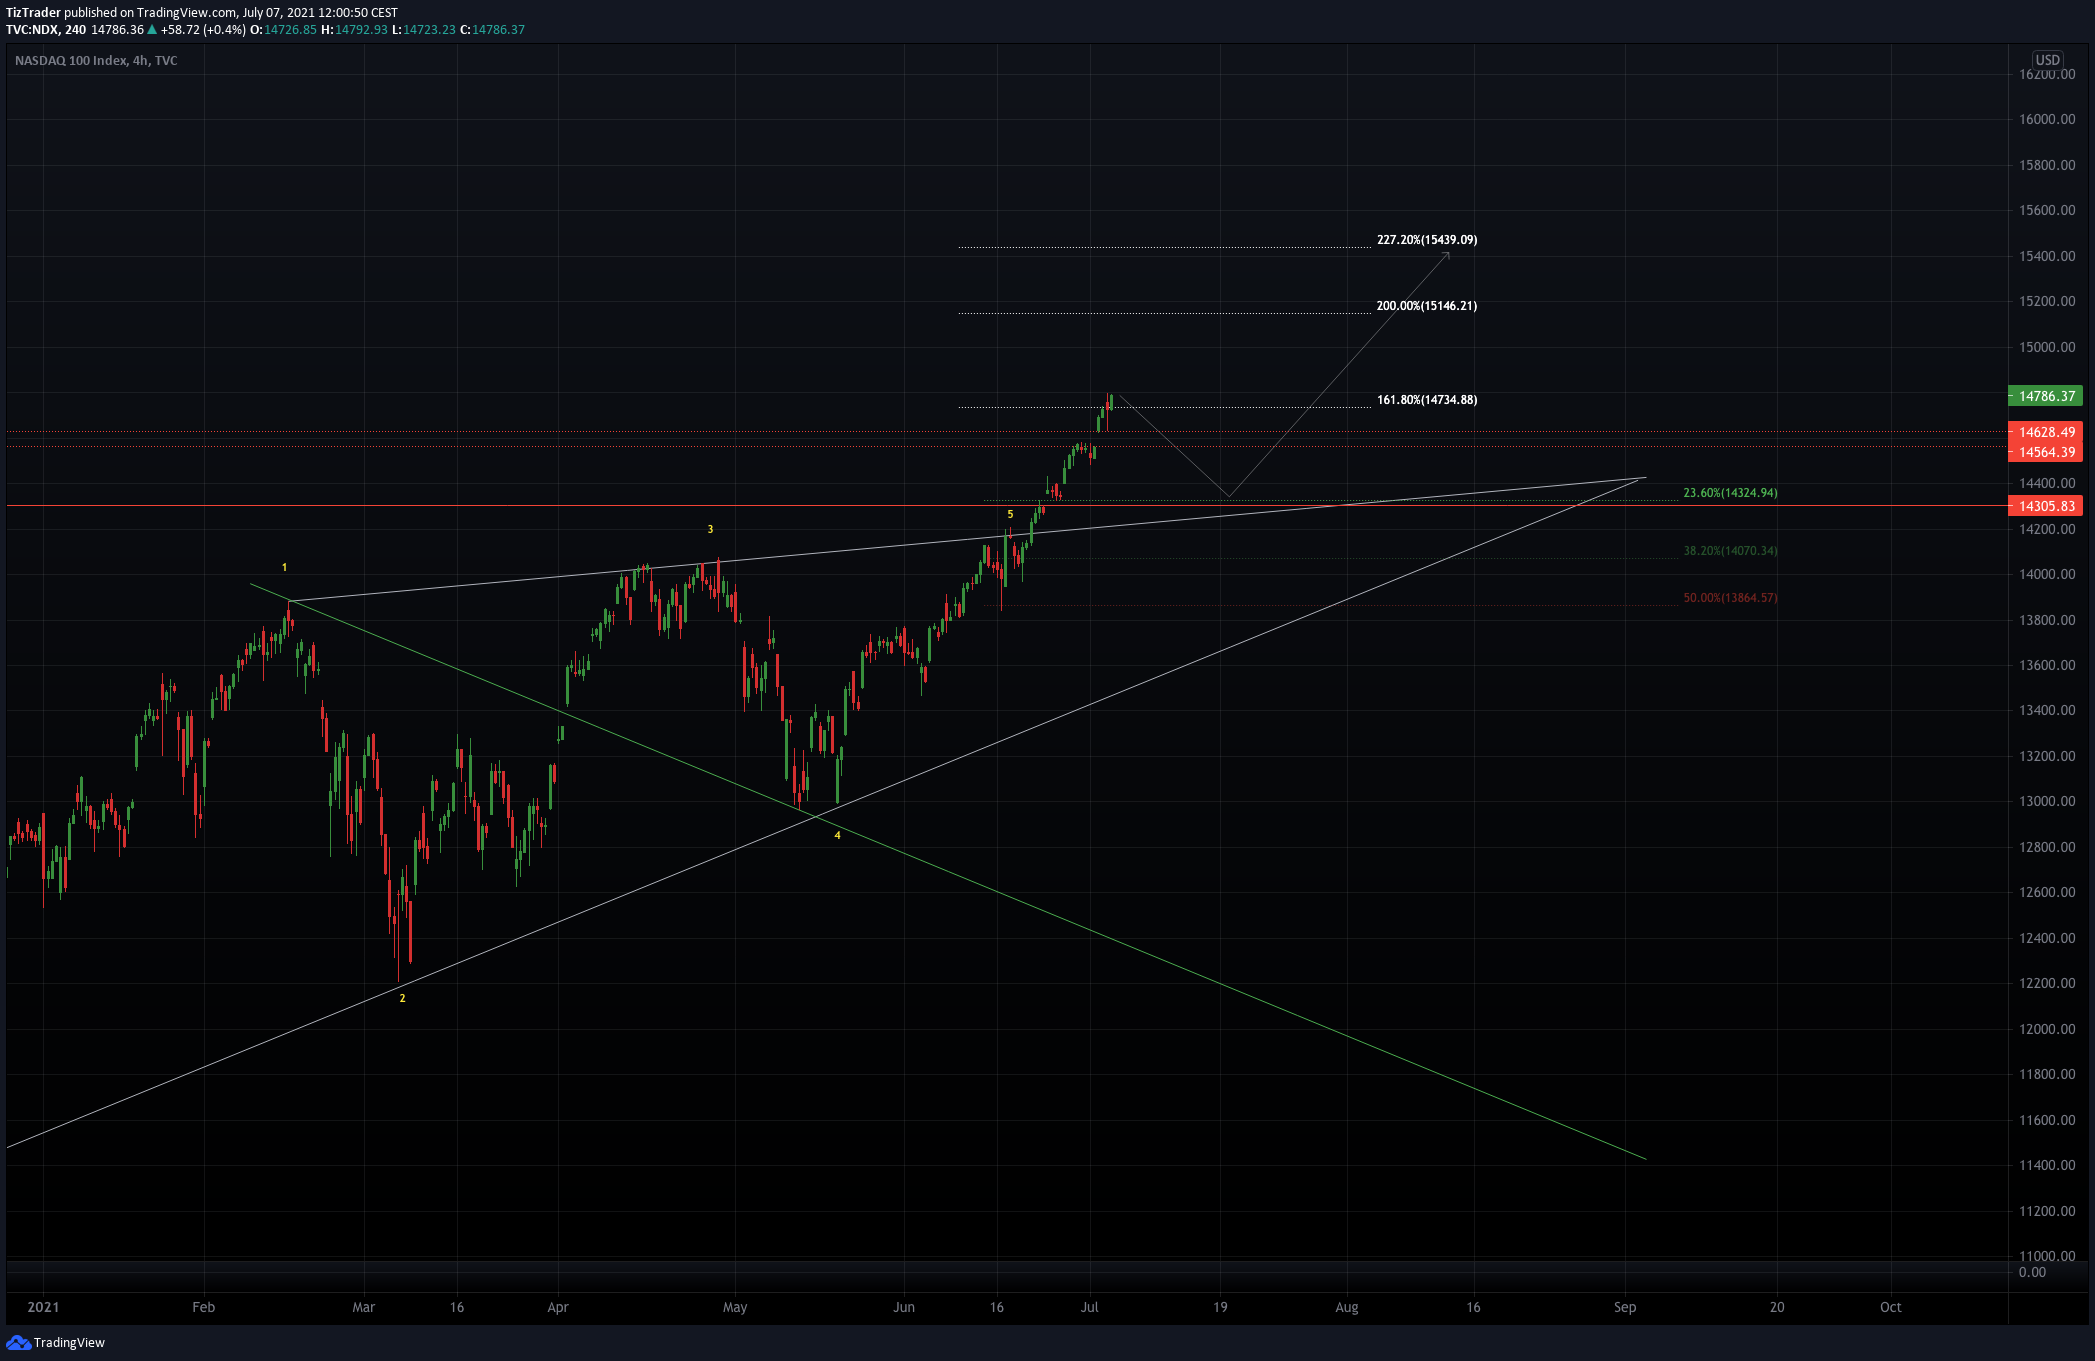Select the 50.00%(13864.57) retracement label
2095x1361 pixels.
[1730, 598]
